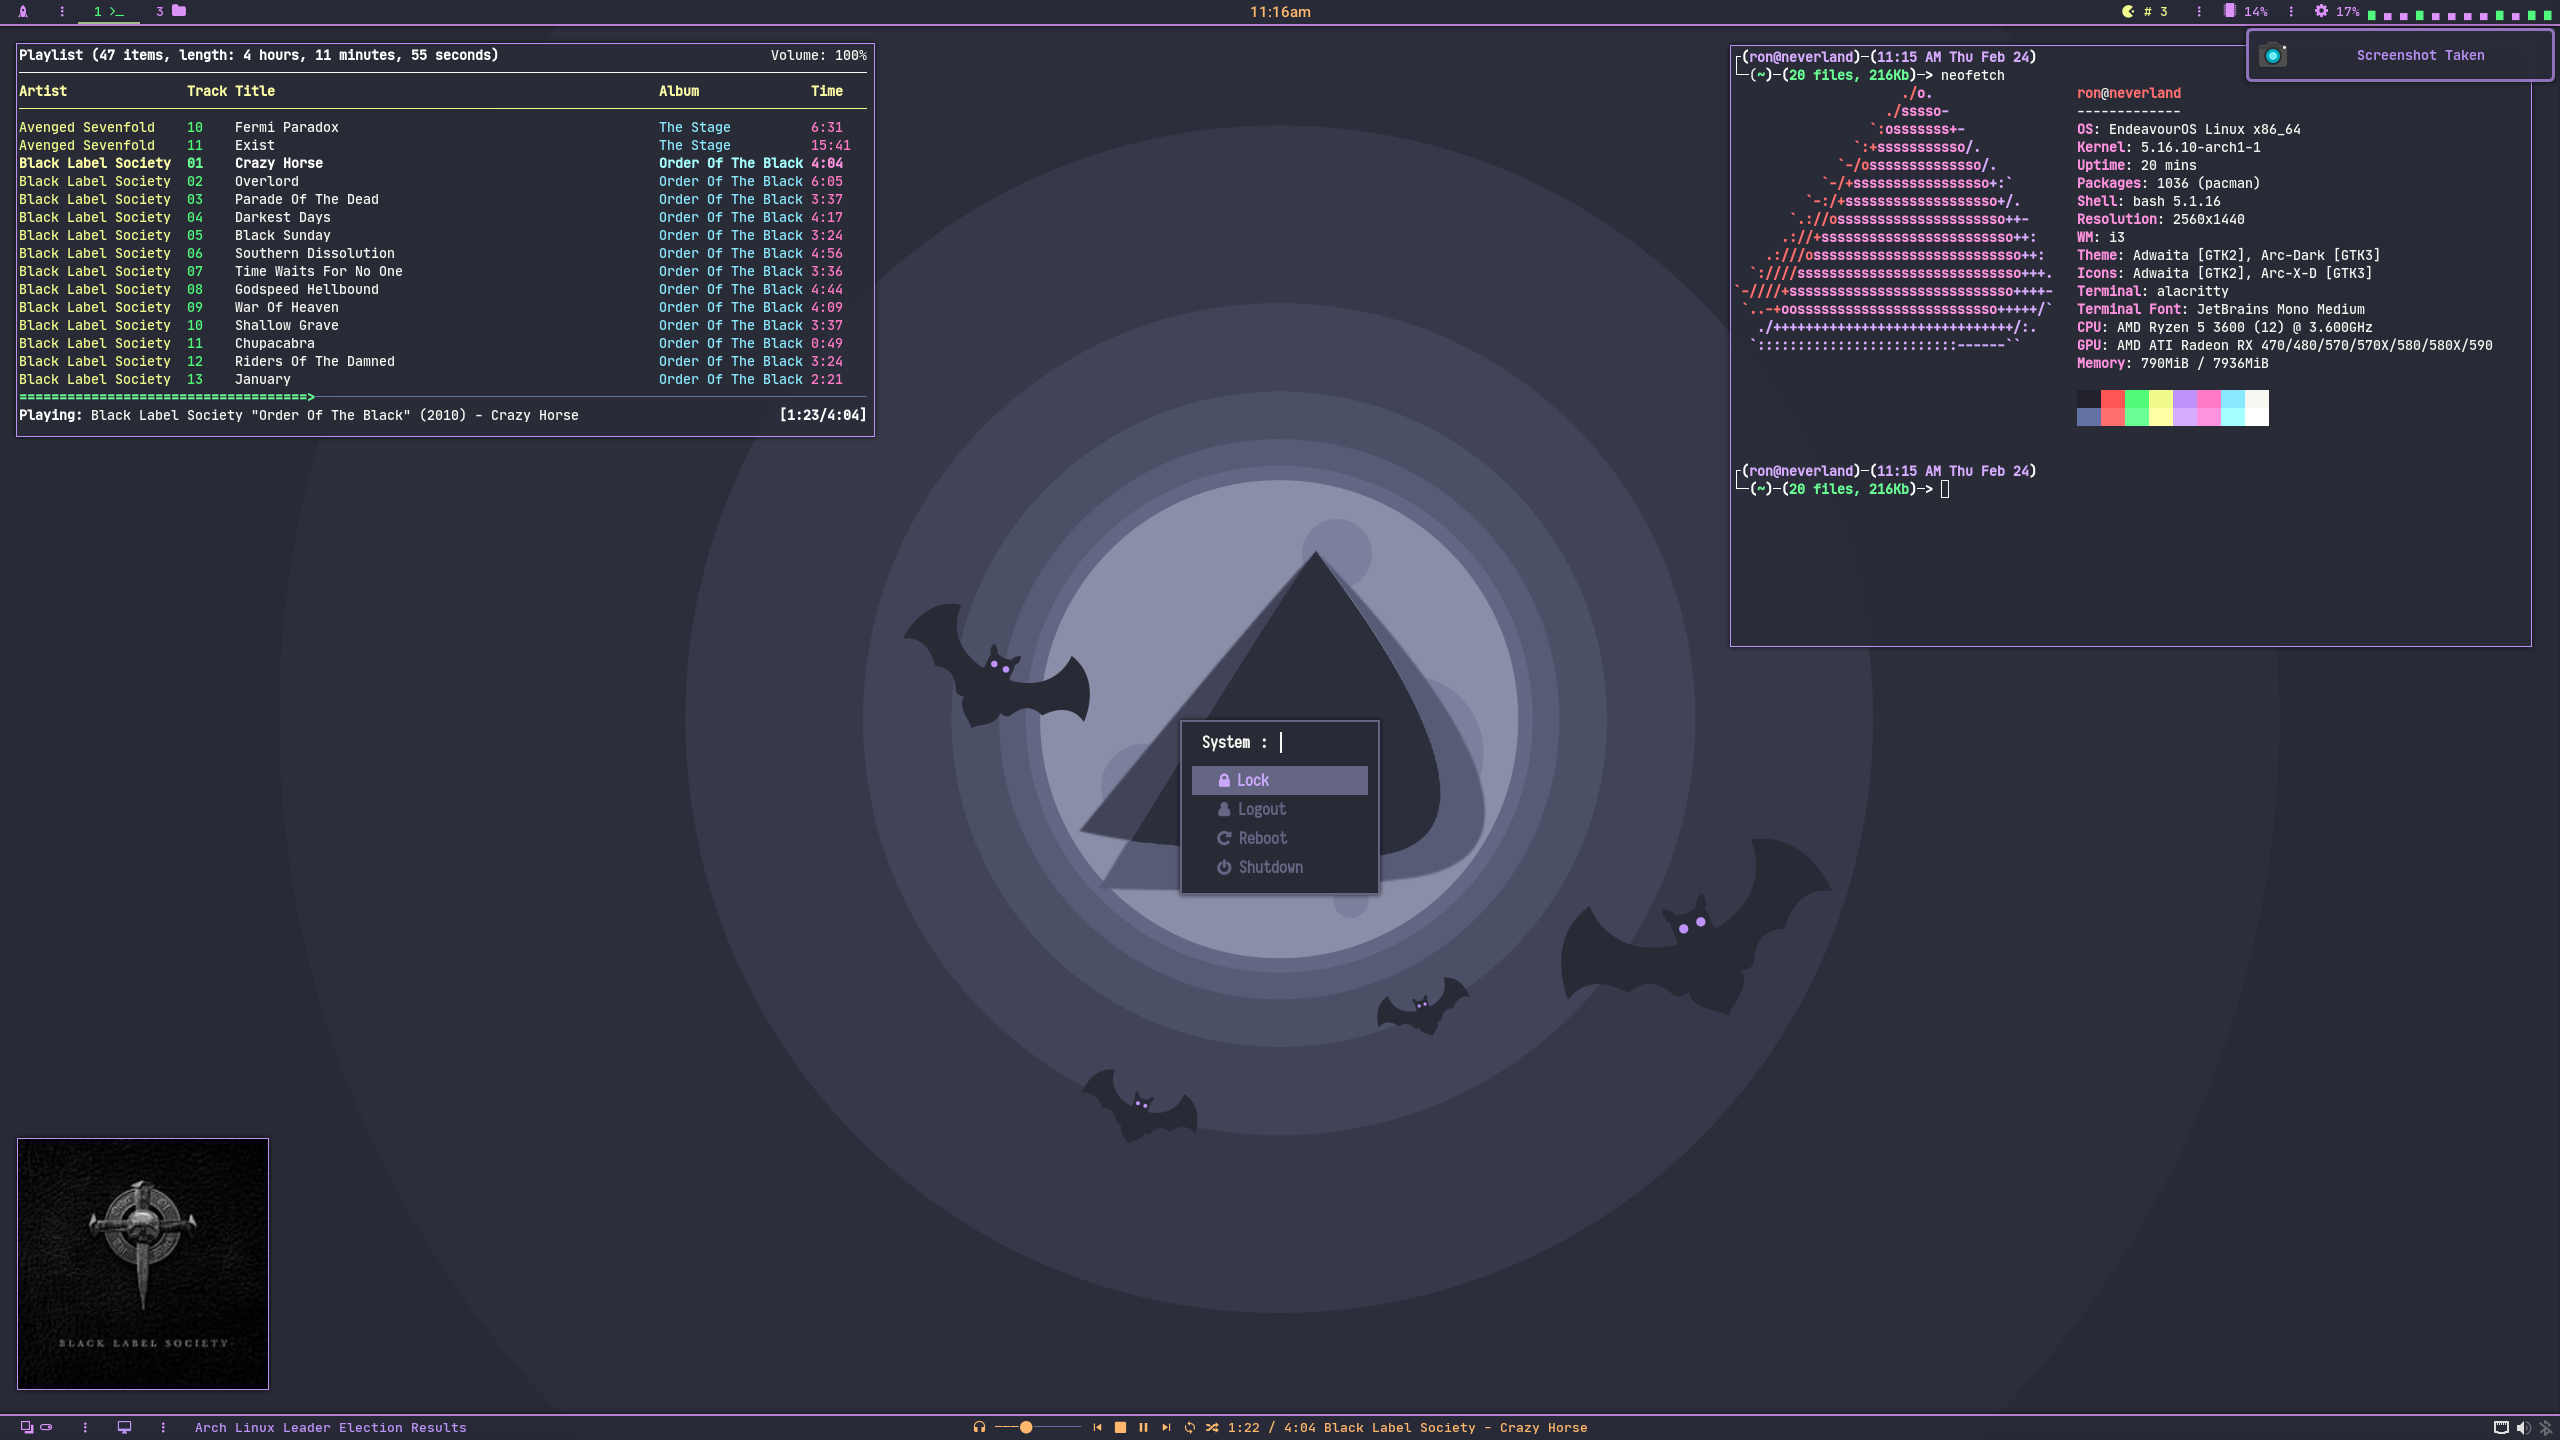
Task: Click the pacman updates icon
Action: click(x=2128, y=12)
